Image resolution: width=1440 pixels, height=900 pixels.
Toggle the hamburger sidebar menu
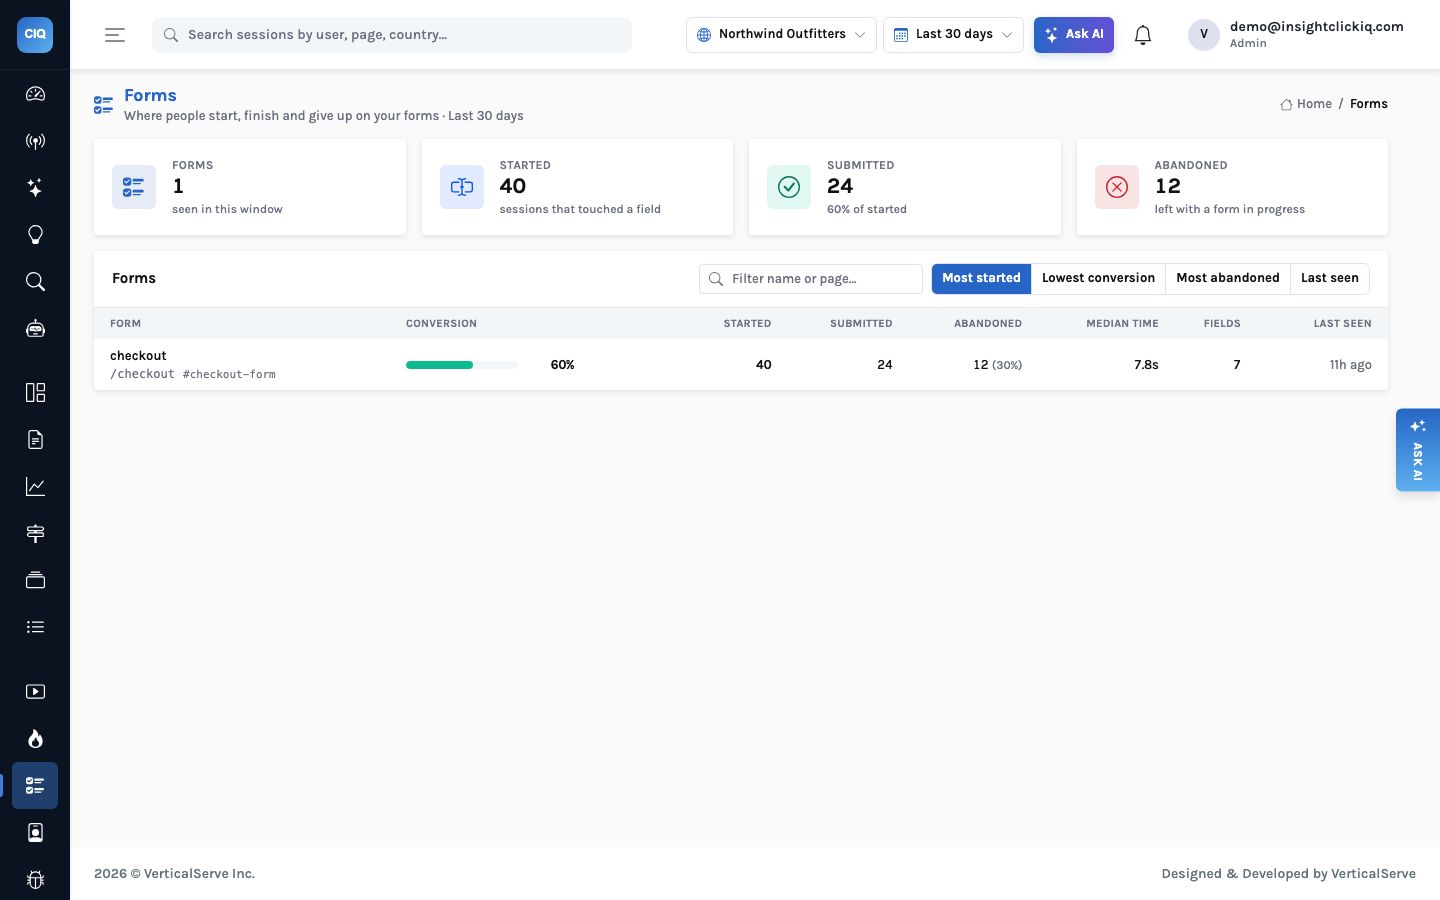point(115,35)
